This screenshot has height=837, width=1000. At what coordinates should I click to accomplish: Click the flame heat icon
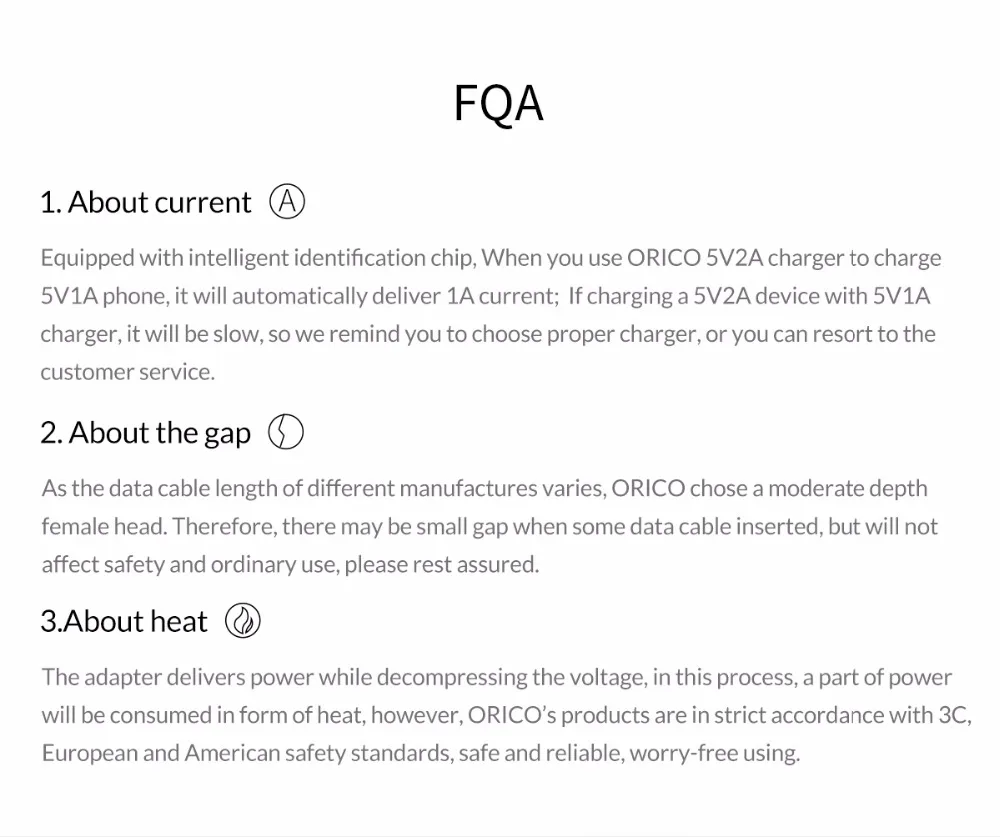pyautogui.click(x=243, y=622)
